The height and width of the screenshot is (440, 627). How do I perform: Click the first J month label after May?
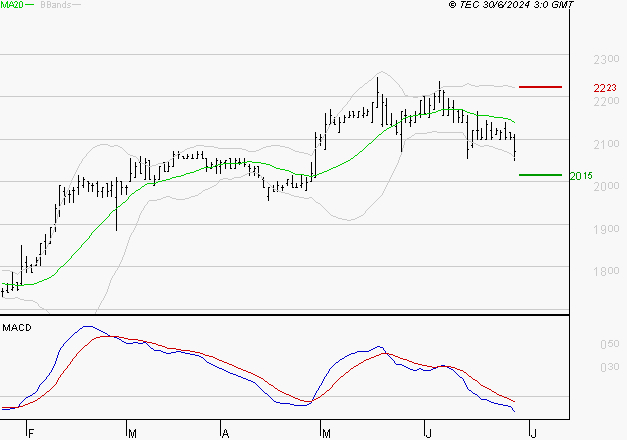[x=429, y=434]
